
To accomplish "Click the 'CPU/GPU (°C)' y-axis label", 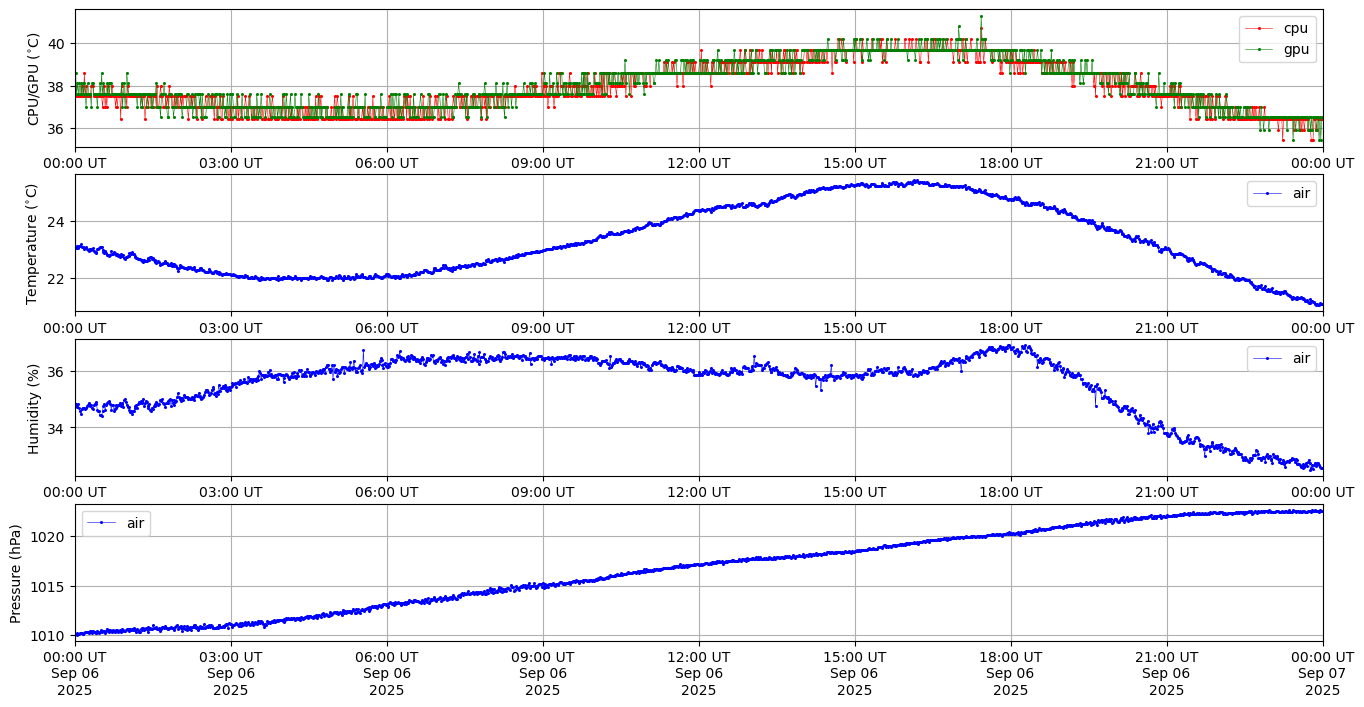I will point(34,79).
